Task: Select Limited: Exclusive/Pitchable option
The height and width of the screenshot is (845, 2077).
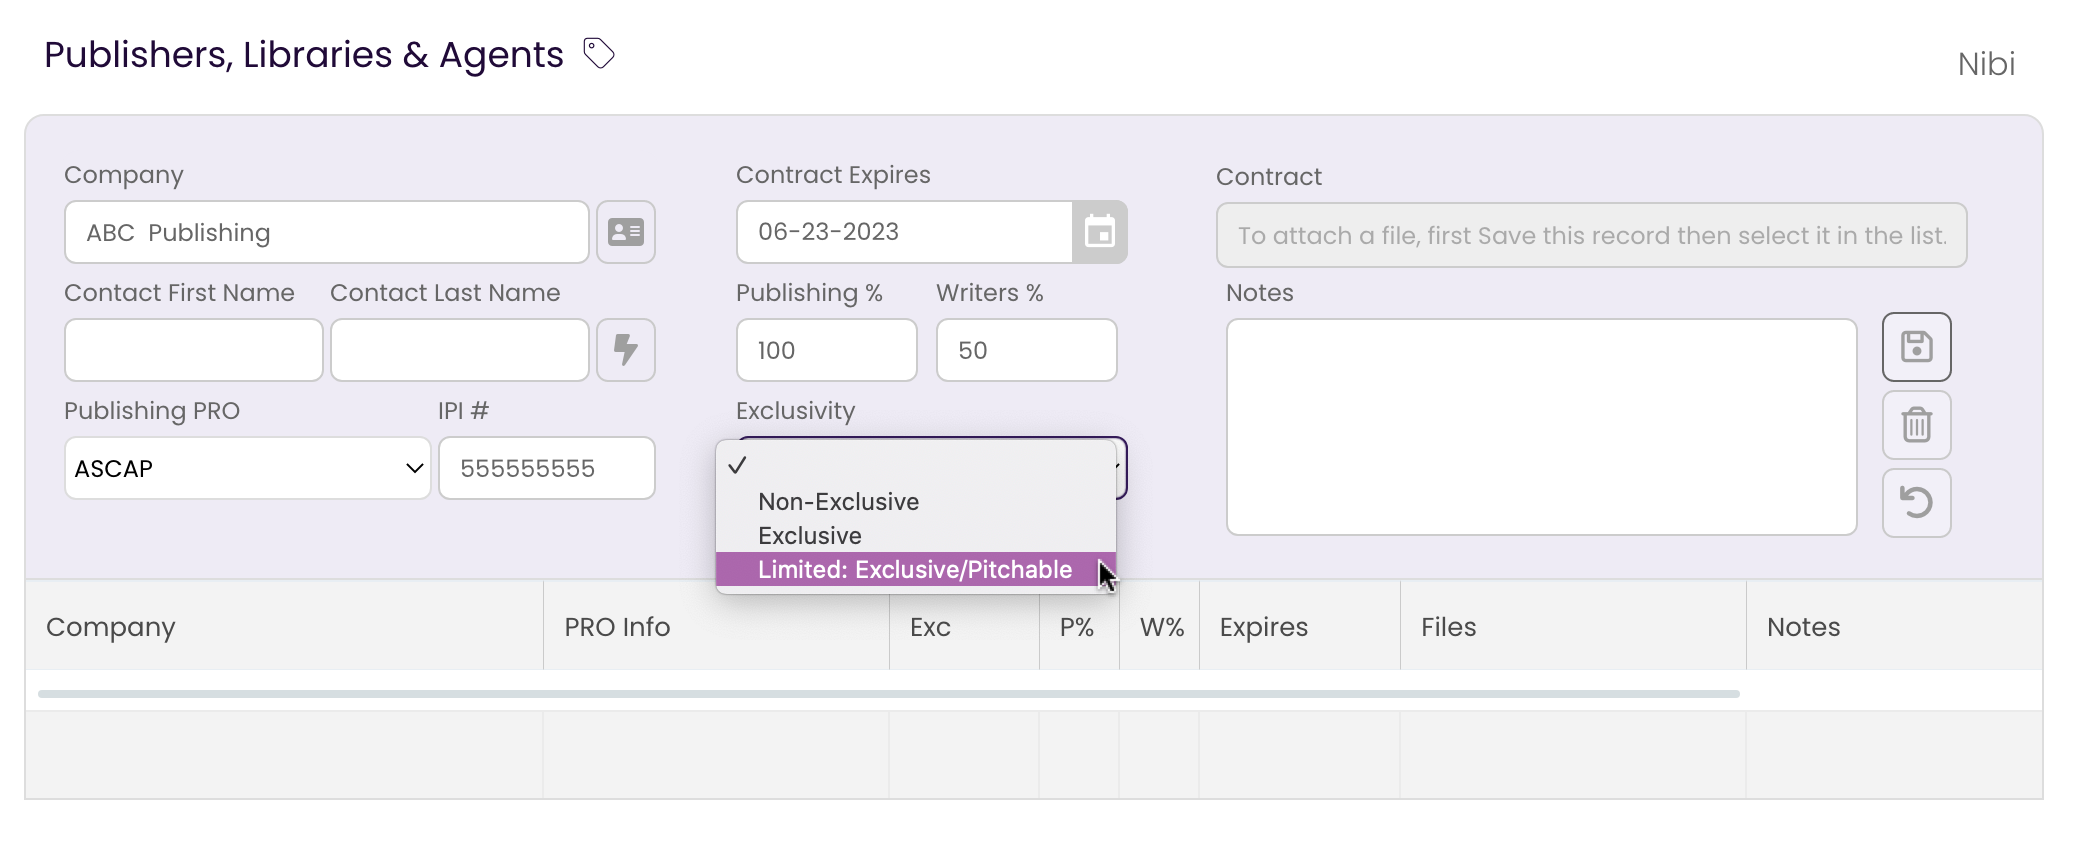Action: (915, 570)
